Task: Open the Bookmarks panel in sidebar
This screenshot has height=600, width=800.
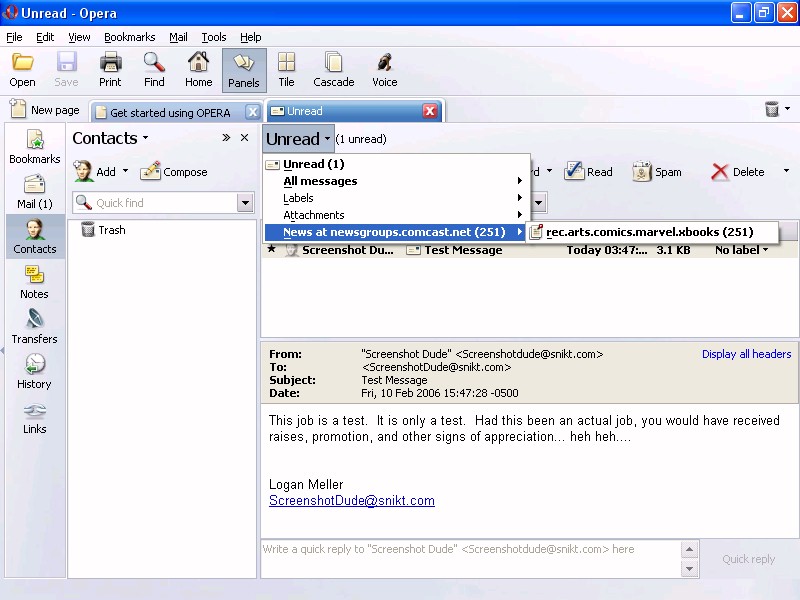Action: [34, 147]
